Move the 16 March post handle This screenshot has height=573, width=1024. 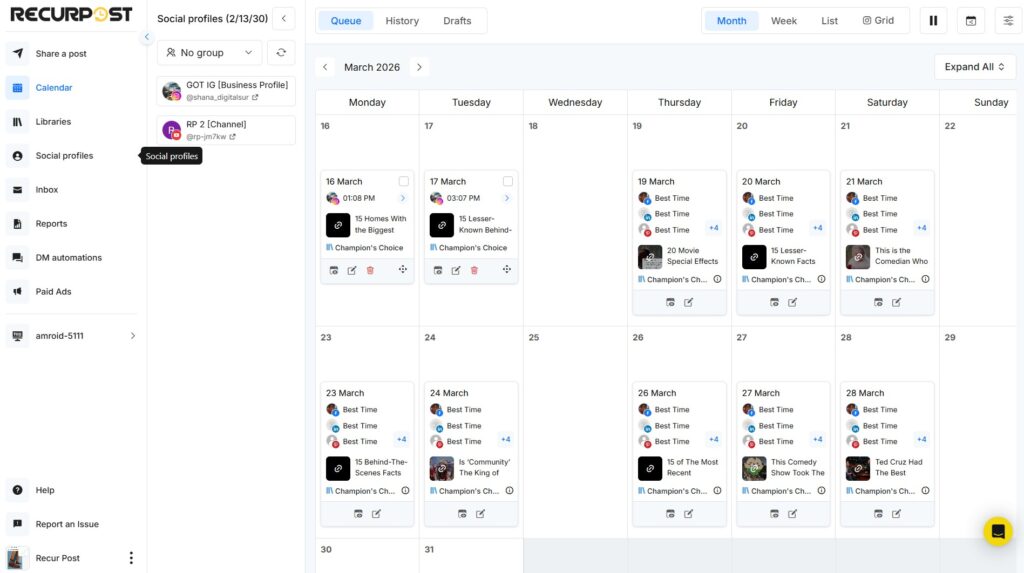pos(403,269)
